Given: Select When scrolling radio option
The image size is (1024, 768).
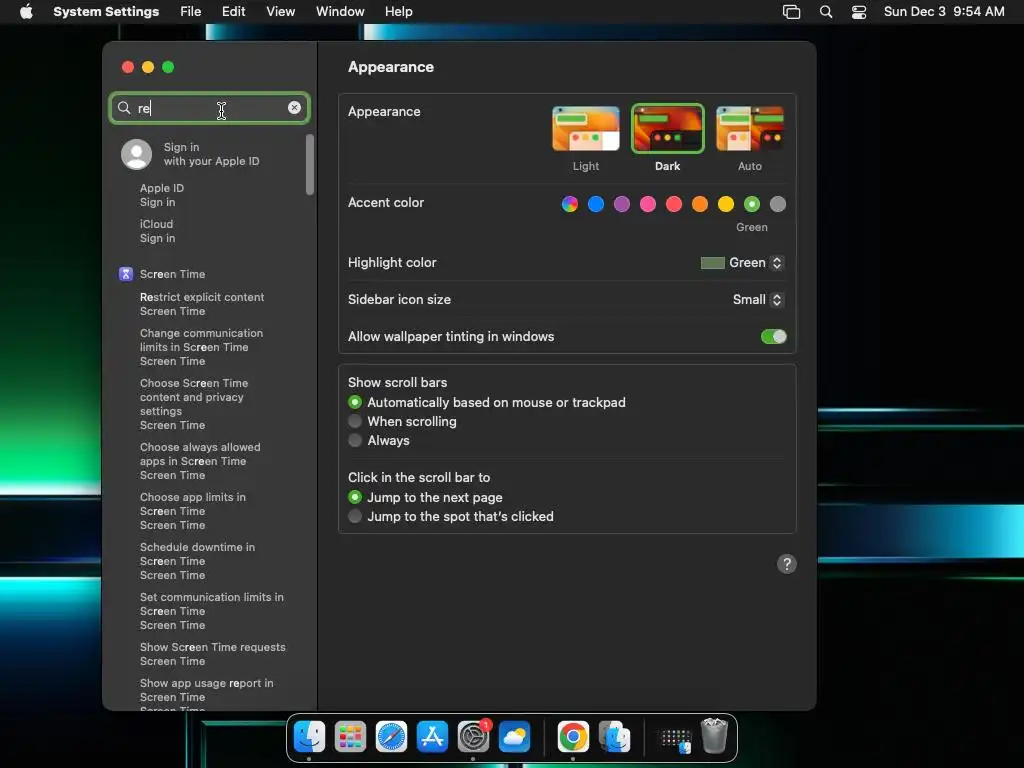Looking at the screenshot, I should [x=355, y=421].
